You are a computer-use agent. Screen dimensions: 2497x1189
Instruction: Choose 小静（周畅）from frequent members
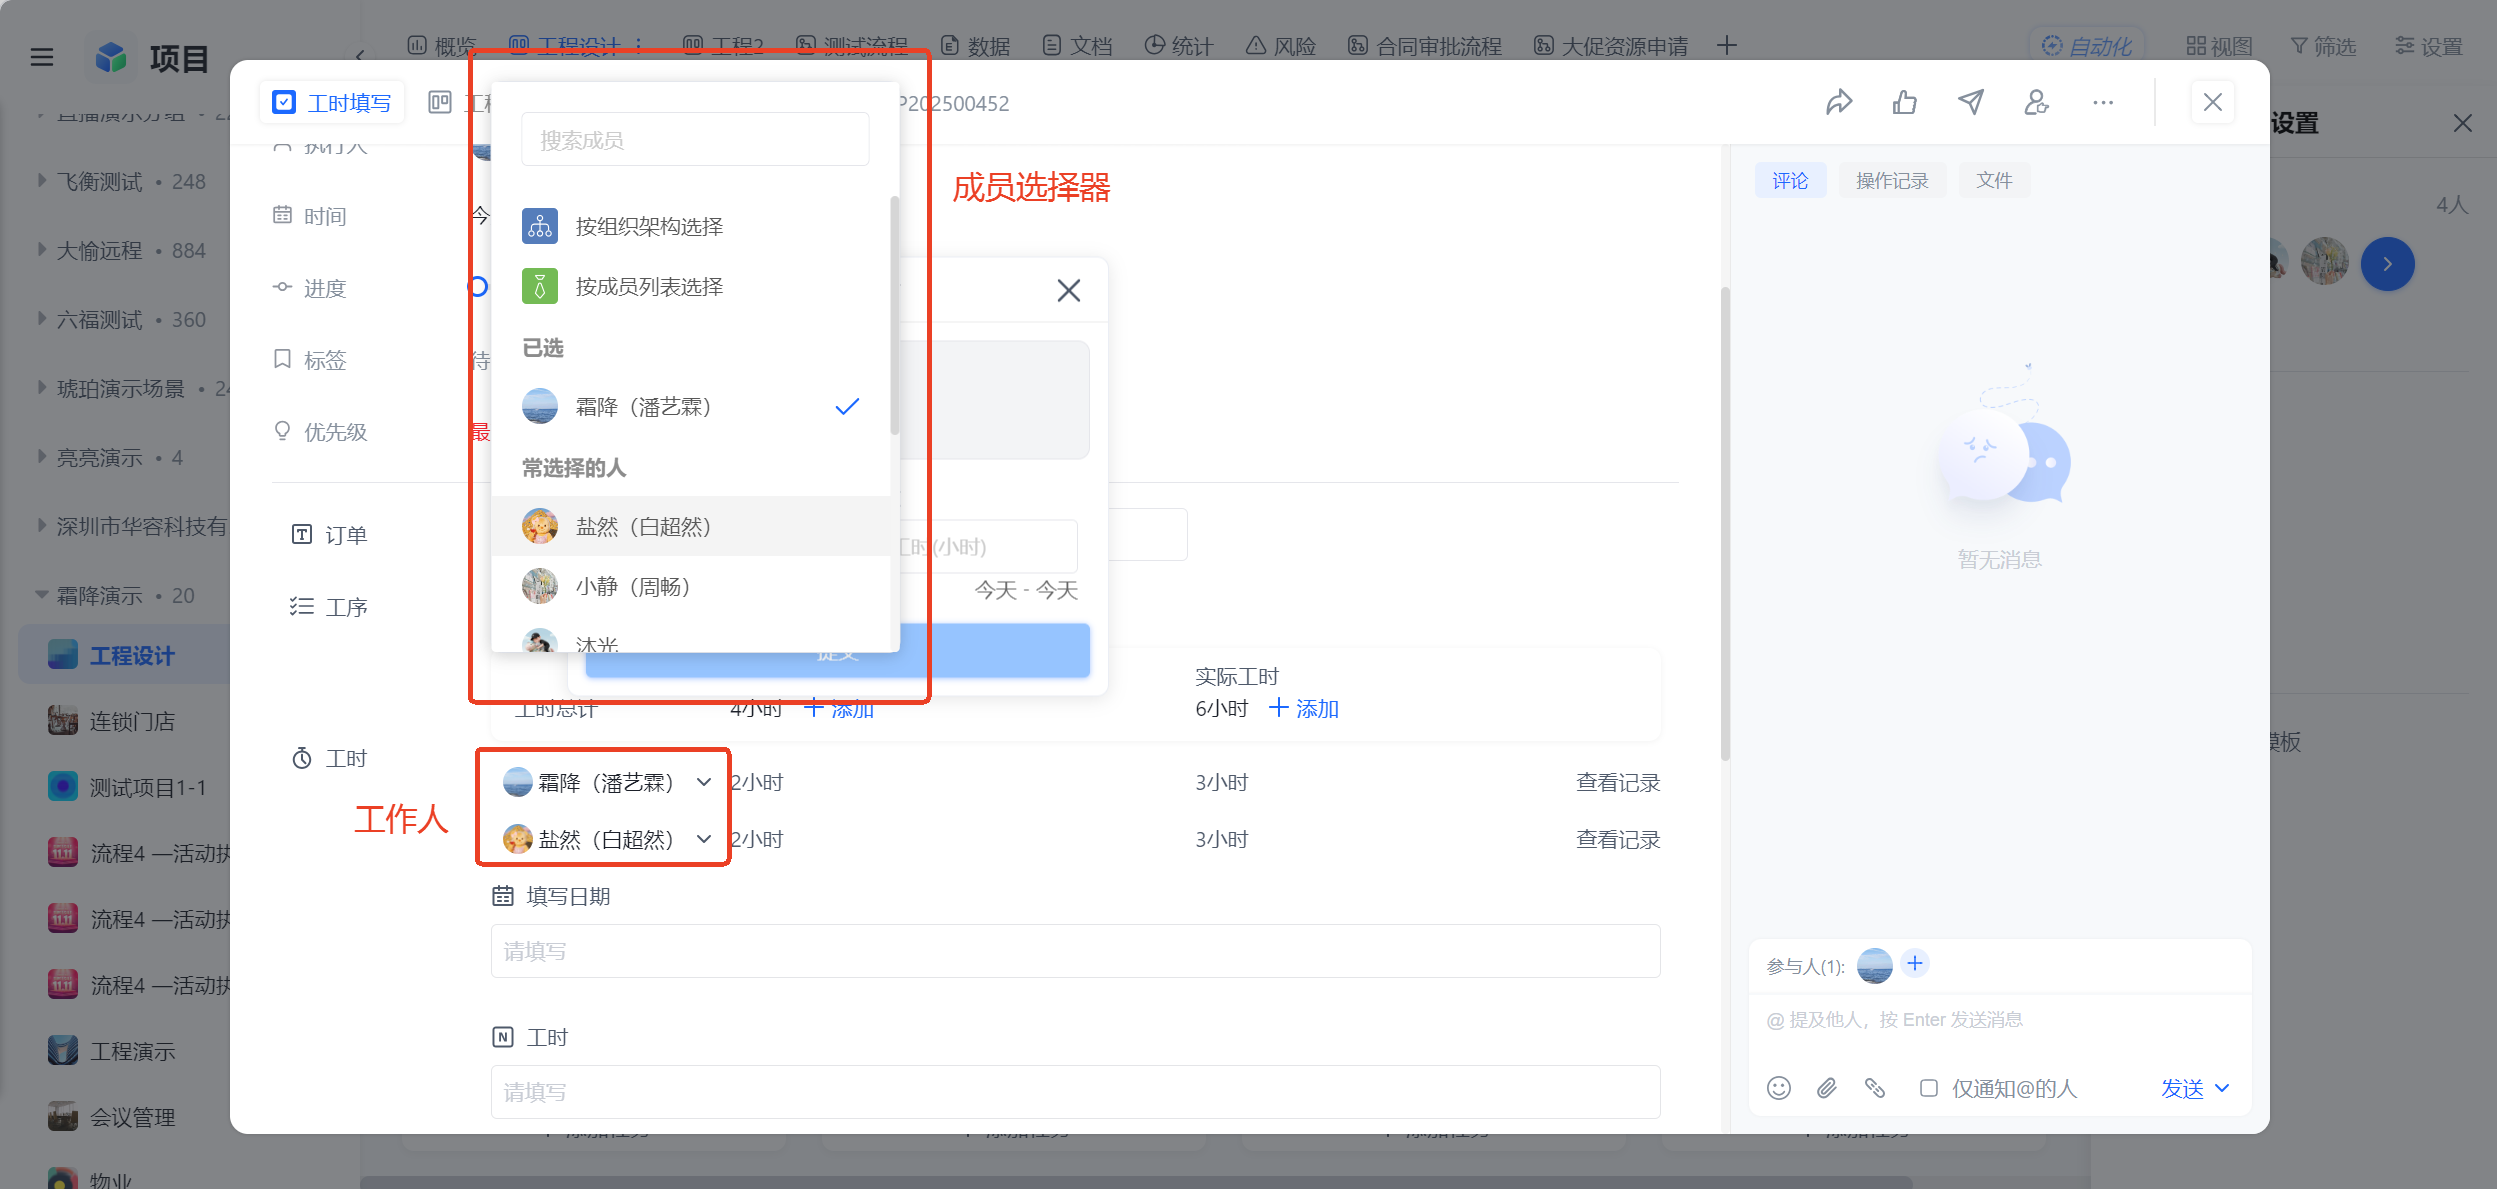(x=691, y=587)
